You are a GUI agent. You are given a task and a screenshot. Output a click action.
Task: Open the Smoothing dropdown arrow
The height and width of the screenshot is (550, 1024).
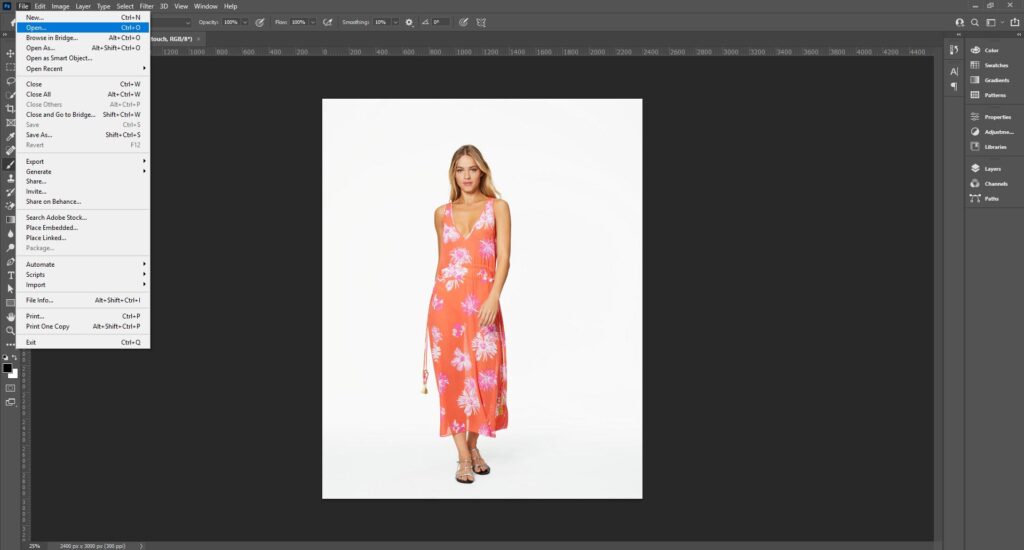[x=395, y=22]
